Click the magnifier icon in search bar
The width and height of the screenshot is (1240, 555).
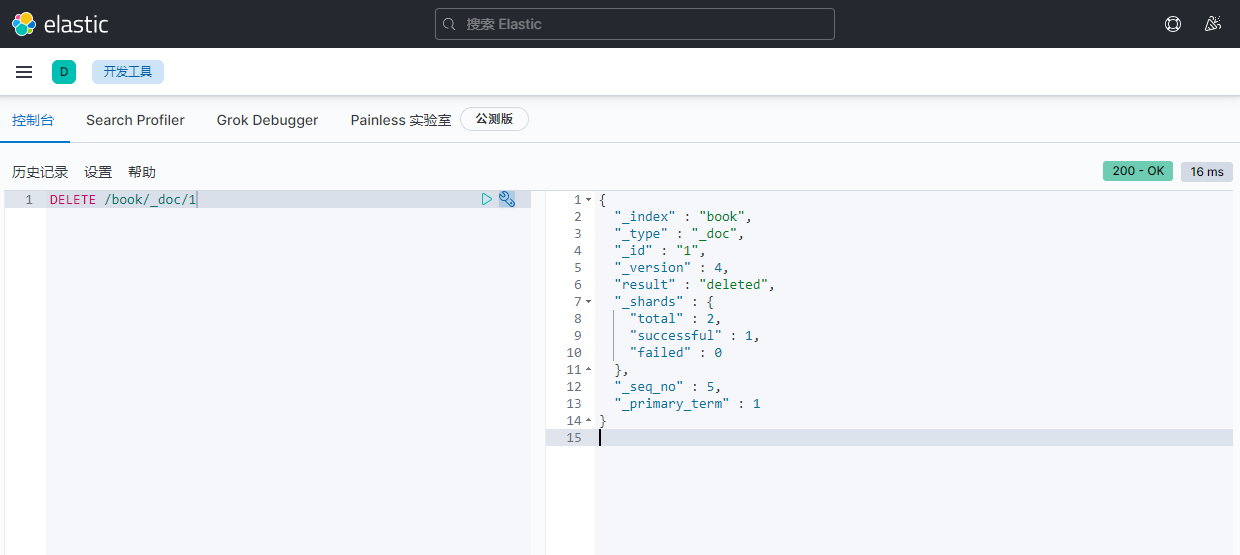tap(450, 24)
